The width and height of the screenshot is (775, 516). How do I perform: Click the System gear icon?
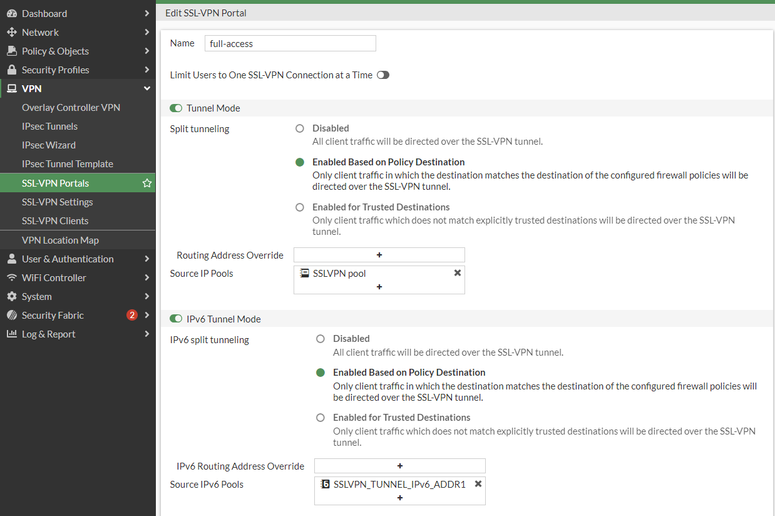click(12, 297)
